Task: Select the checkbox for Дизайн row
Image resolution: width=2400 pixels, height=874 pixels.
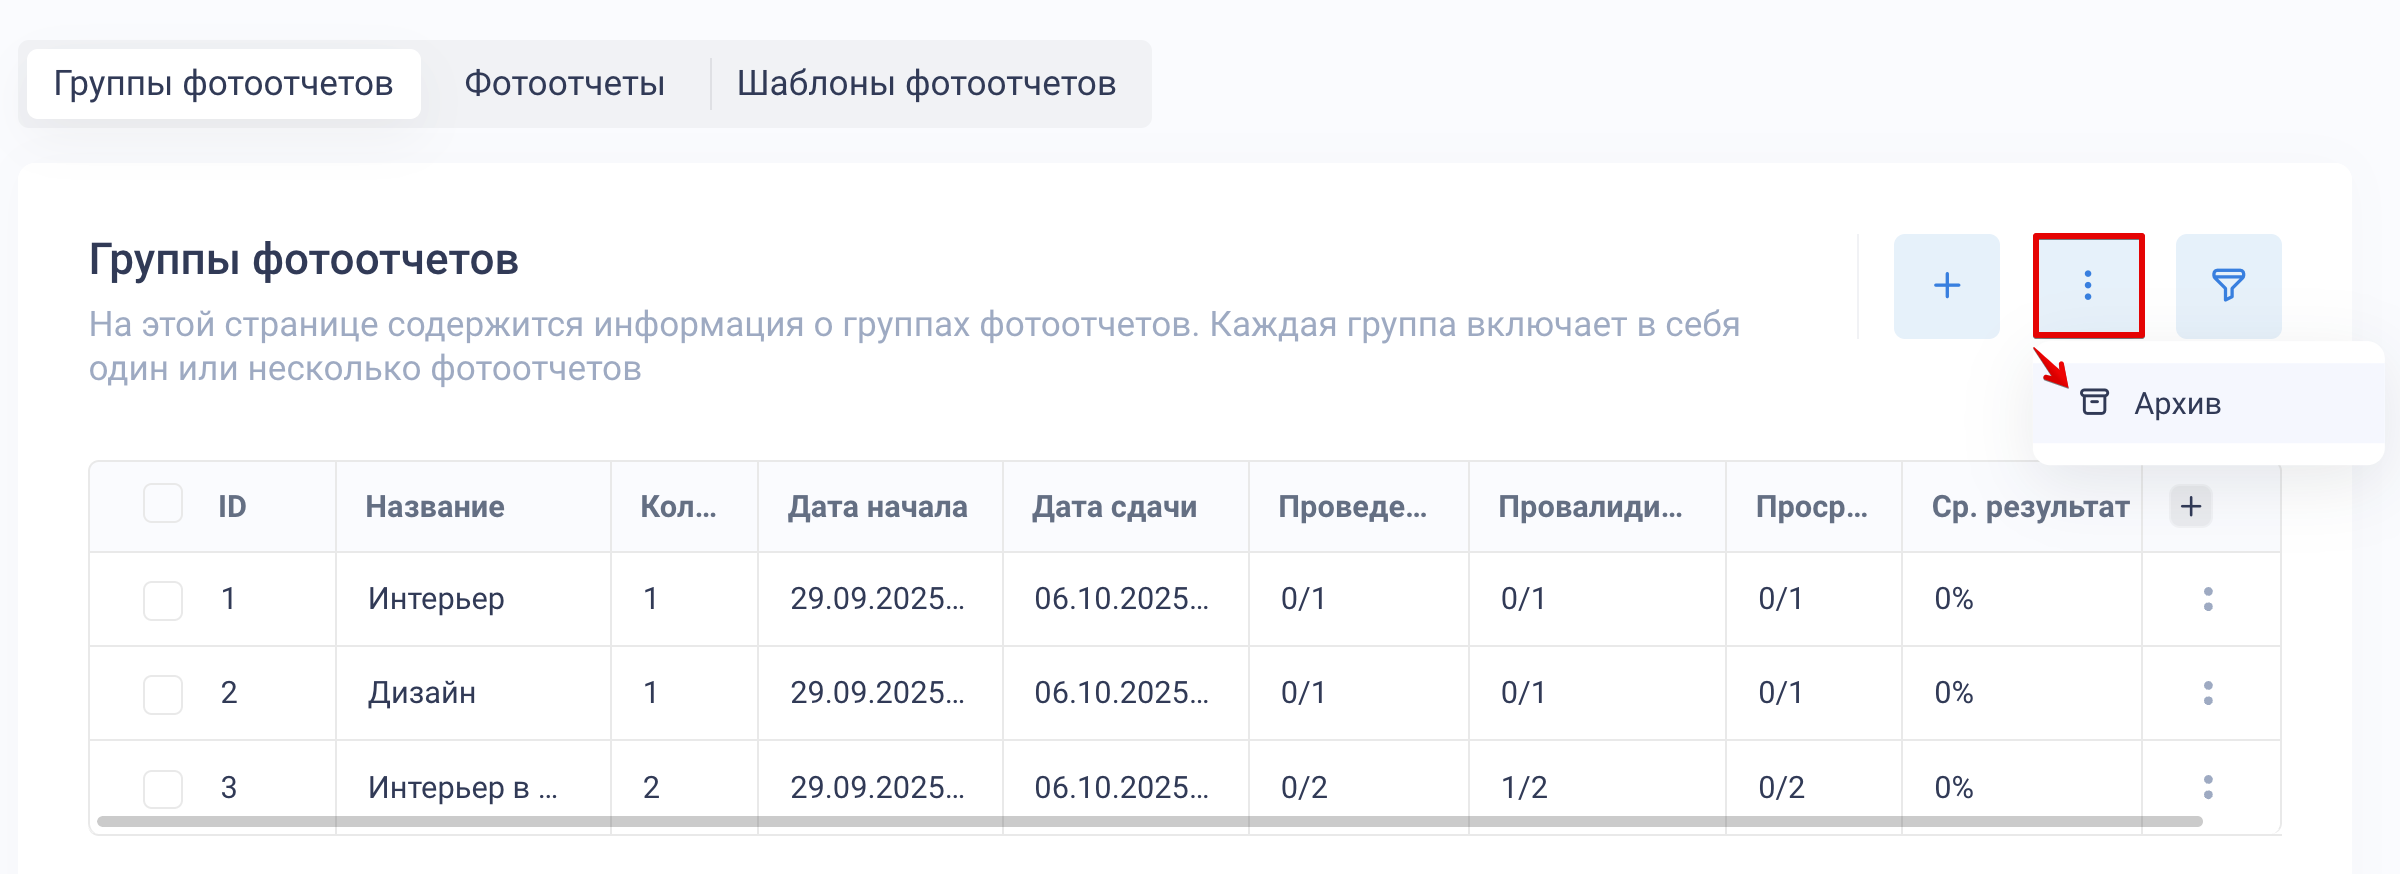Action: (163, 694)
